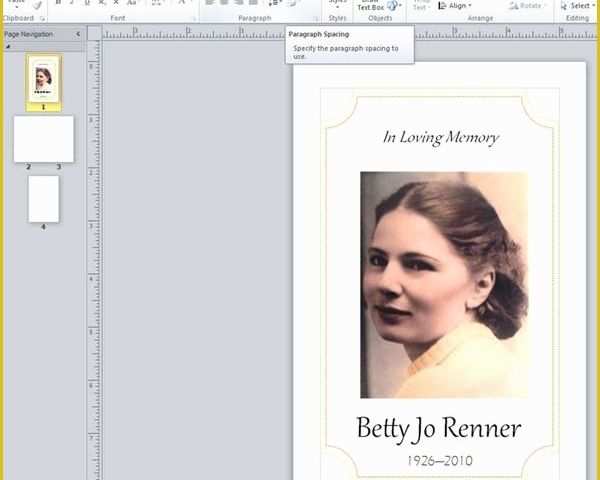Screen dimensions: 600x480
Task: Click the Draw Text Box button
Action: [370, 5]
